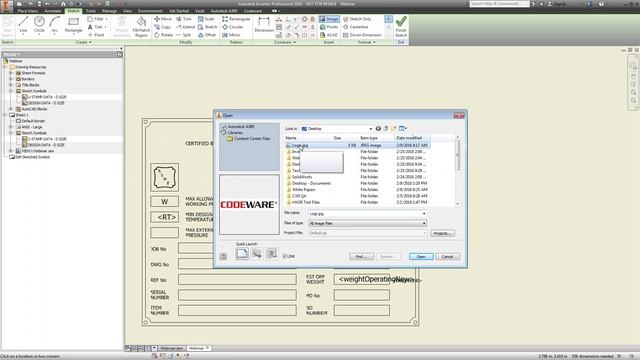The width and height of the screenshot is (640, 360).
Task: Click the Find button in dialog
Action: coord(362,256)
